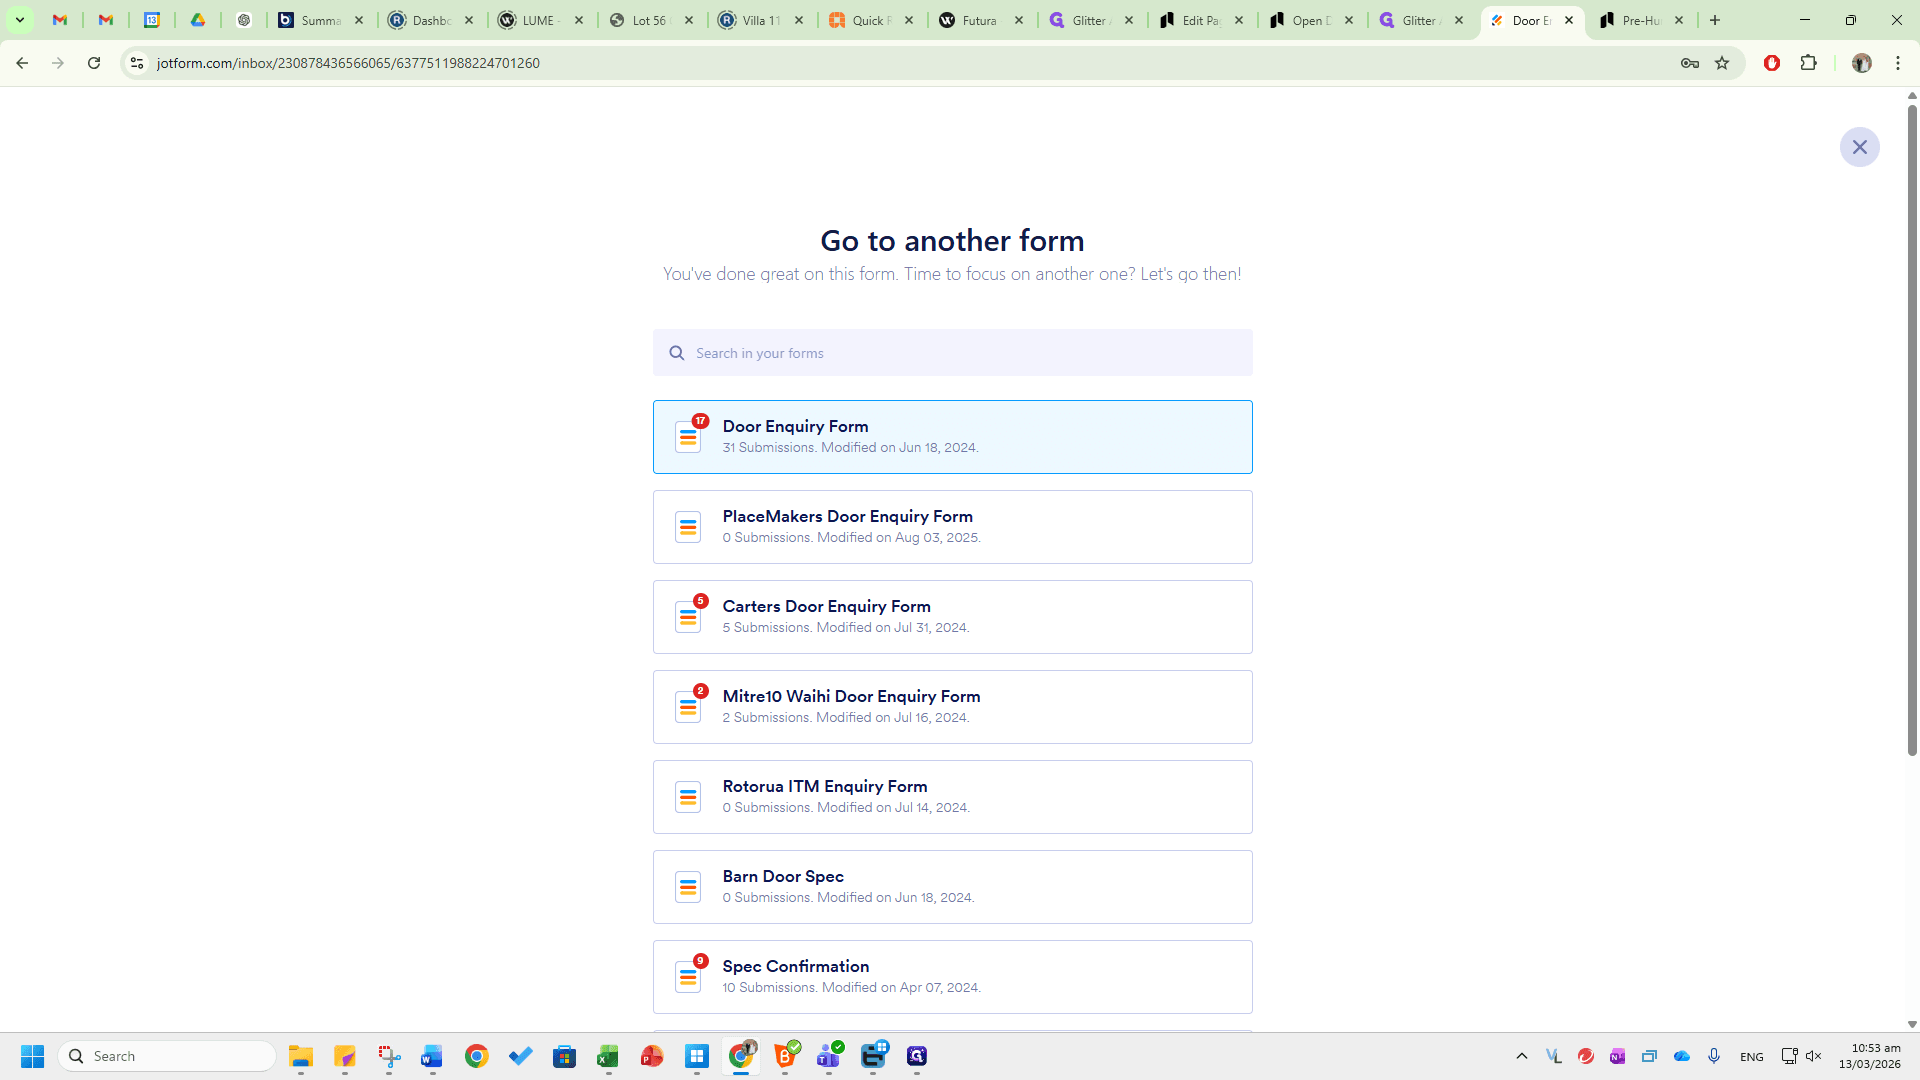Open the tab search dropdown arrow
This screenshot has width=1920, height=1080.
19,20
